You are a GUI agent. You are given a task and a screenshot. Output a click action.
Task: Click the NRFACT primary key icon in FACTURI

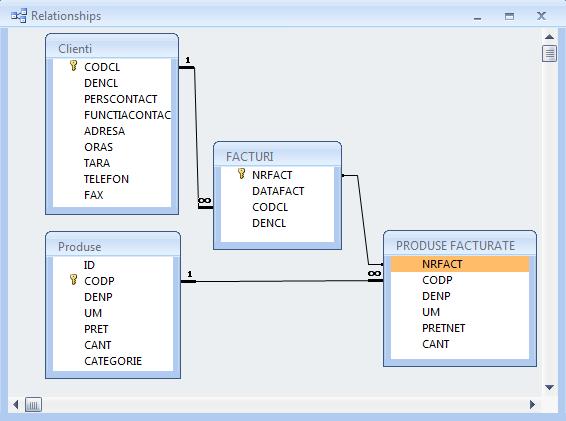[x=241, y=174]
